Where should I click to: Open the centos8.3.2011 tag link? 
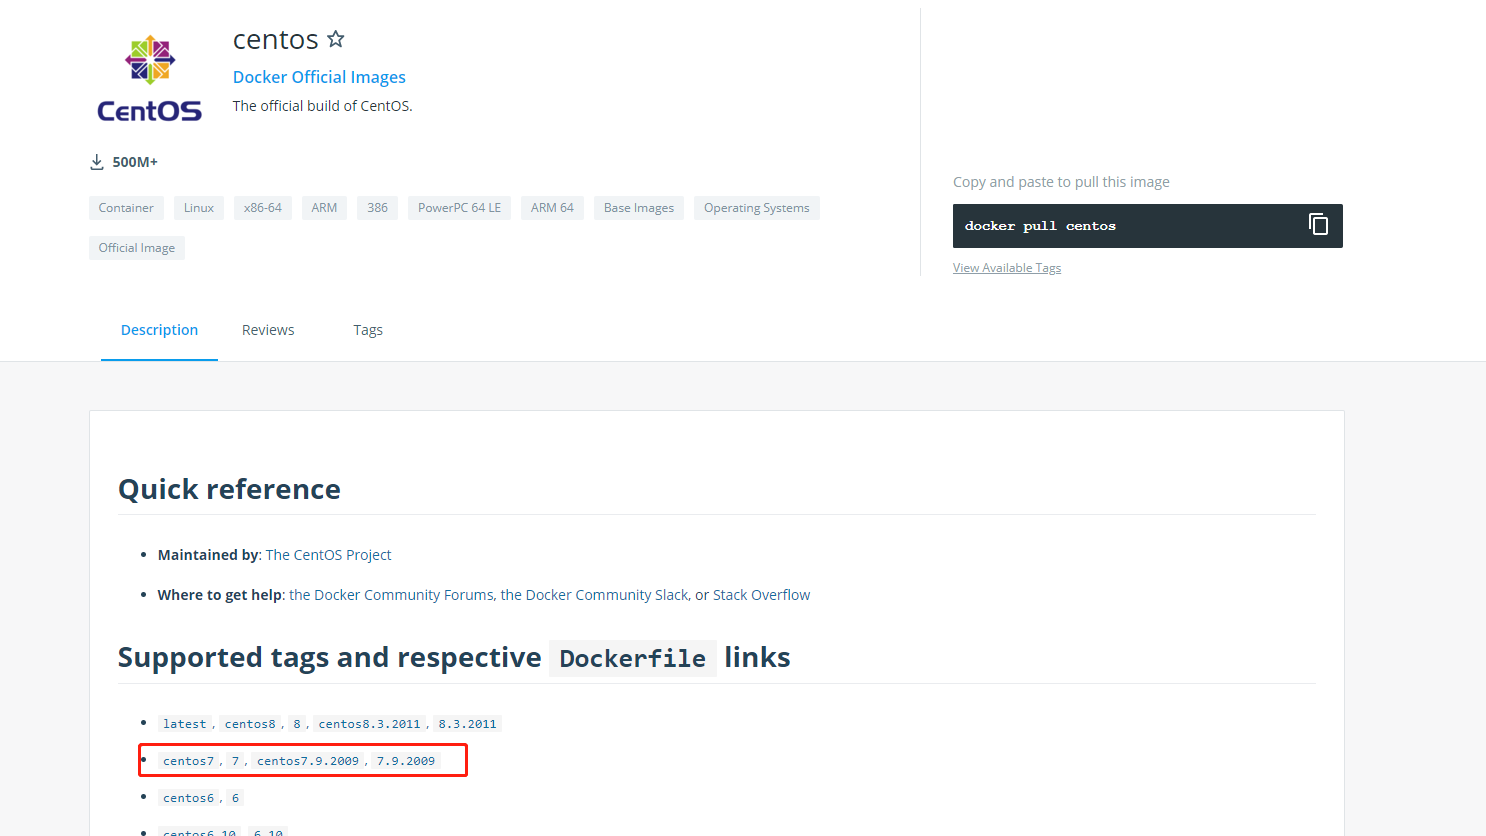(369, 724)
